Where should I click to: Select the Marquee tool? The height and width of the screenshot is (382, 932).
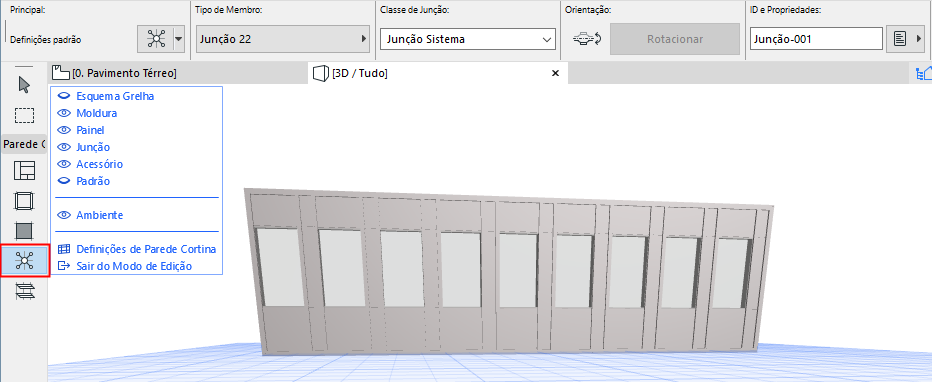pos(24,115)
